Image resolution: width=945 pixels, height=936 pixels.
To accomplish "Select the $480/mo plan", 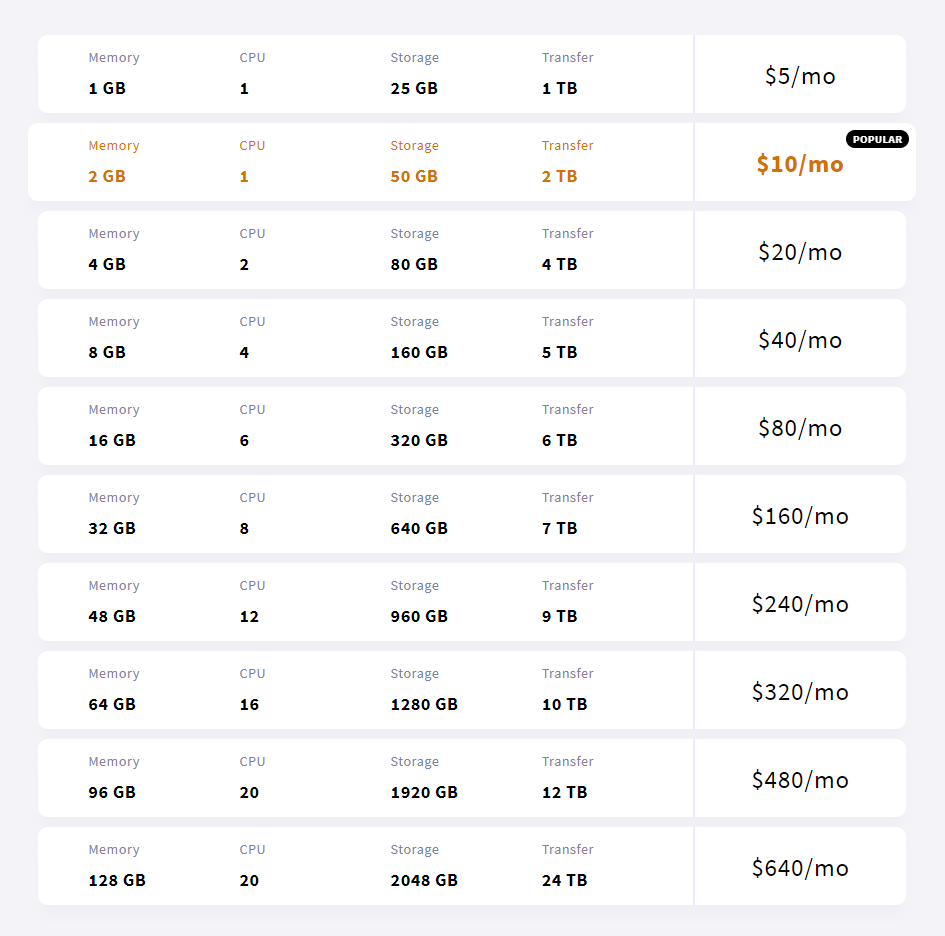I will point(800,780).
